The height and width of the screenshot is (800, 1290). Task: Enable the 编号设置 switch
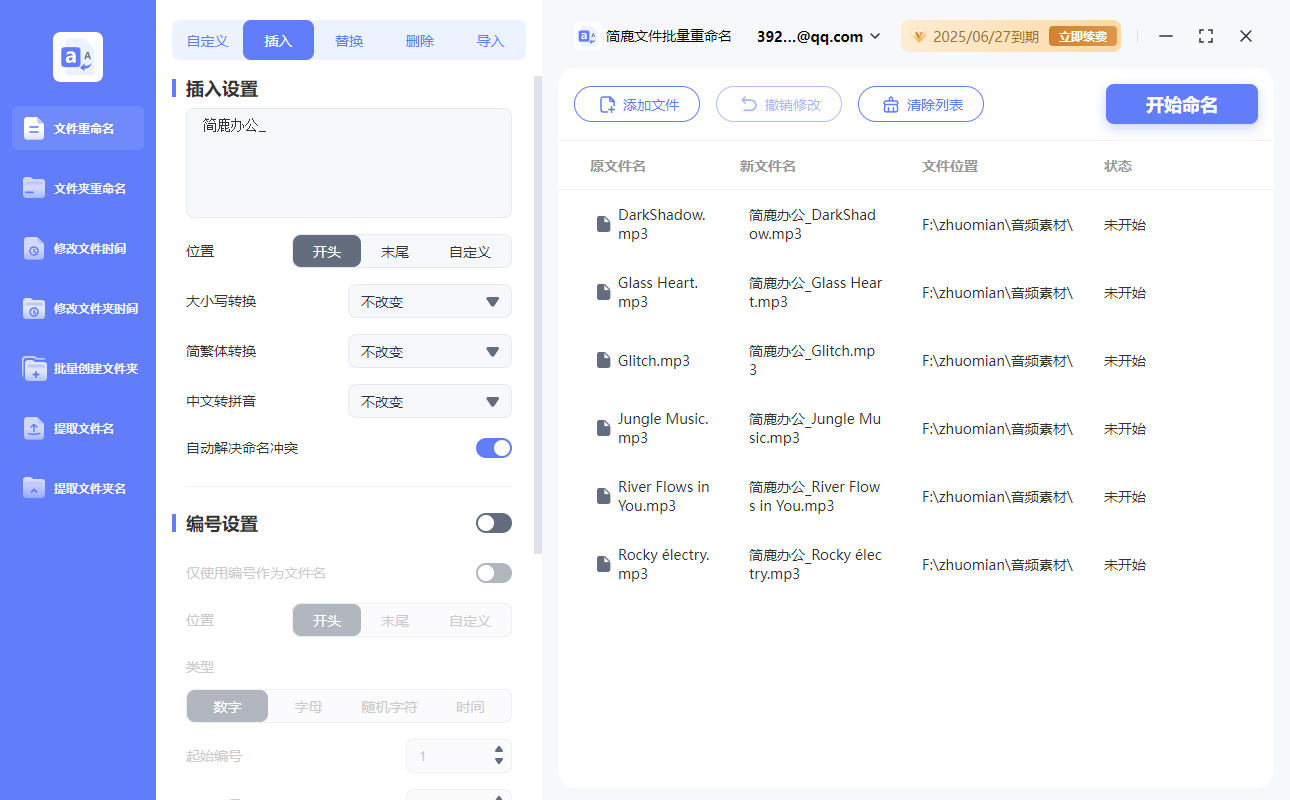493,522
